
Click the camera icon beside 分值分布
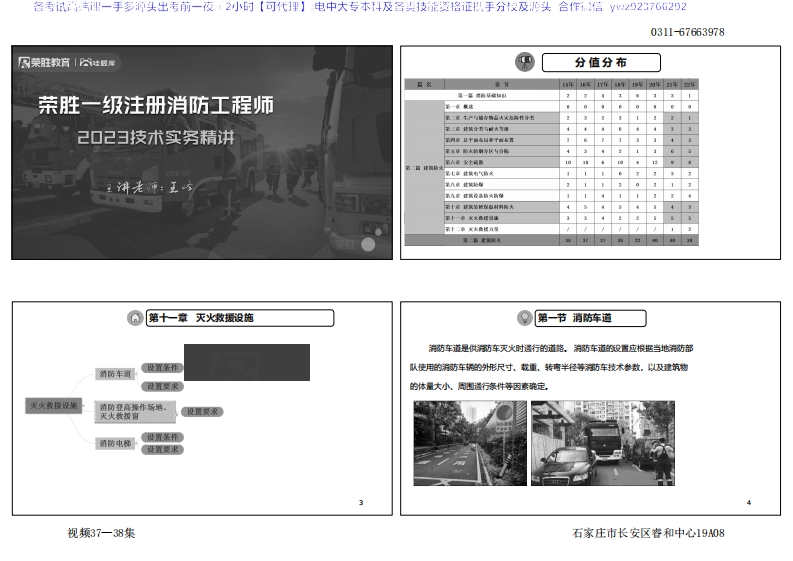click(523, 62)
